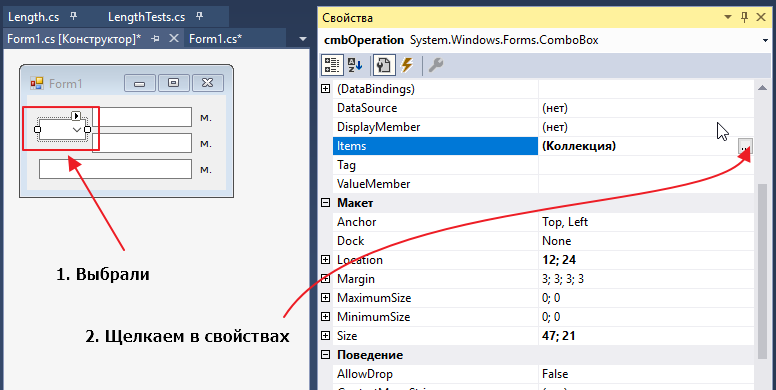Close the Form1.cs designer tab

tap(174, 39)
